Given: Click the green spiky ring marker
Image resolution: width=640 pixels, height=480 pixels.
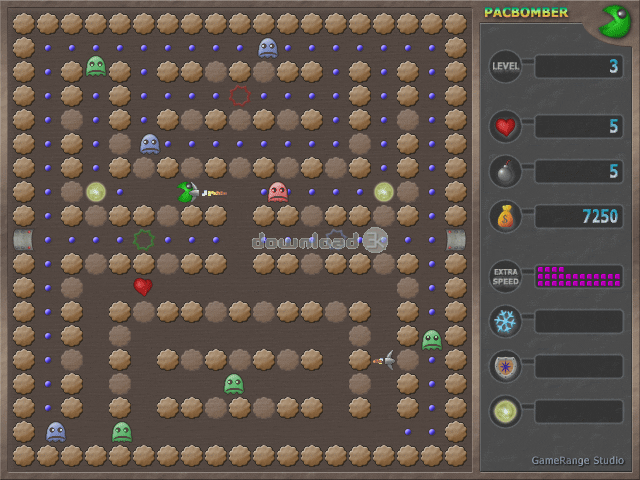Looking at the screenshot, I should pyautogui.click(x=144, y=240).
